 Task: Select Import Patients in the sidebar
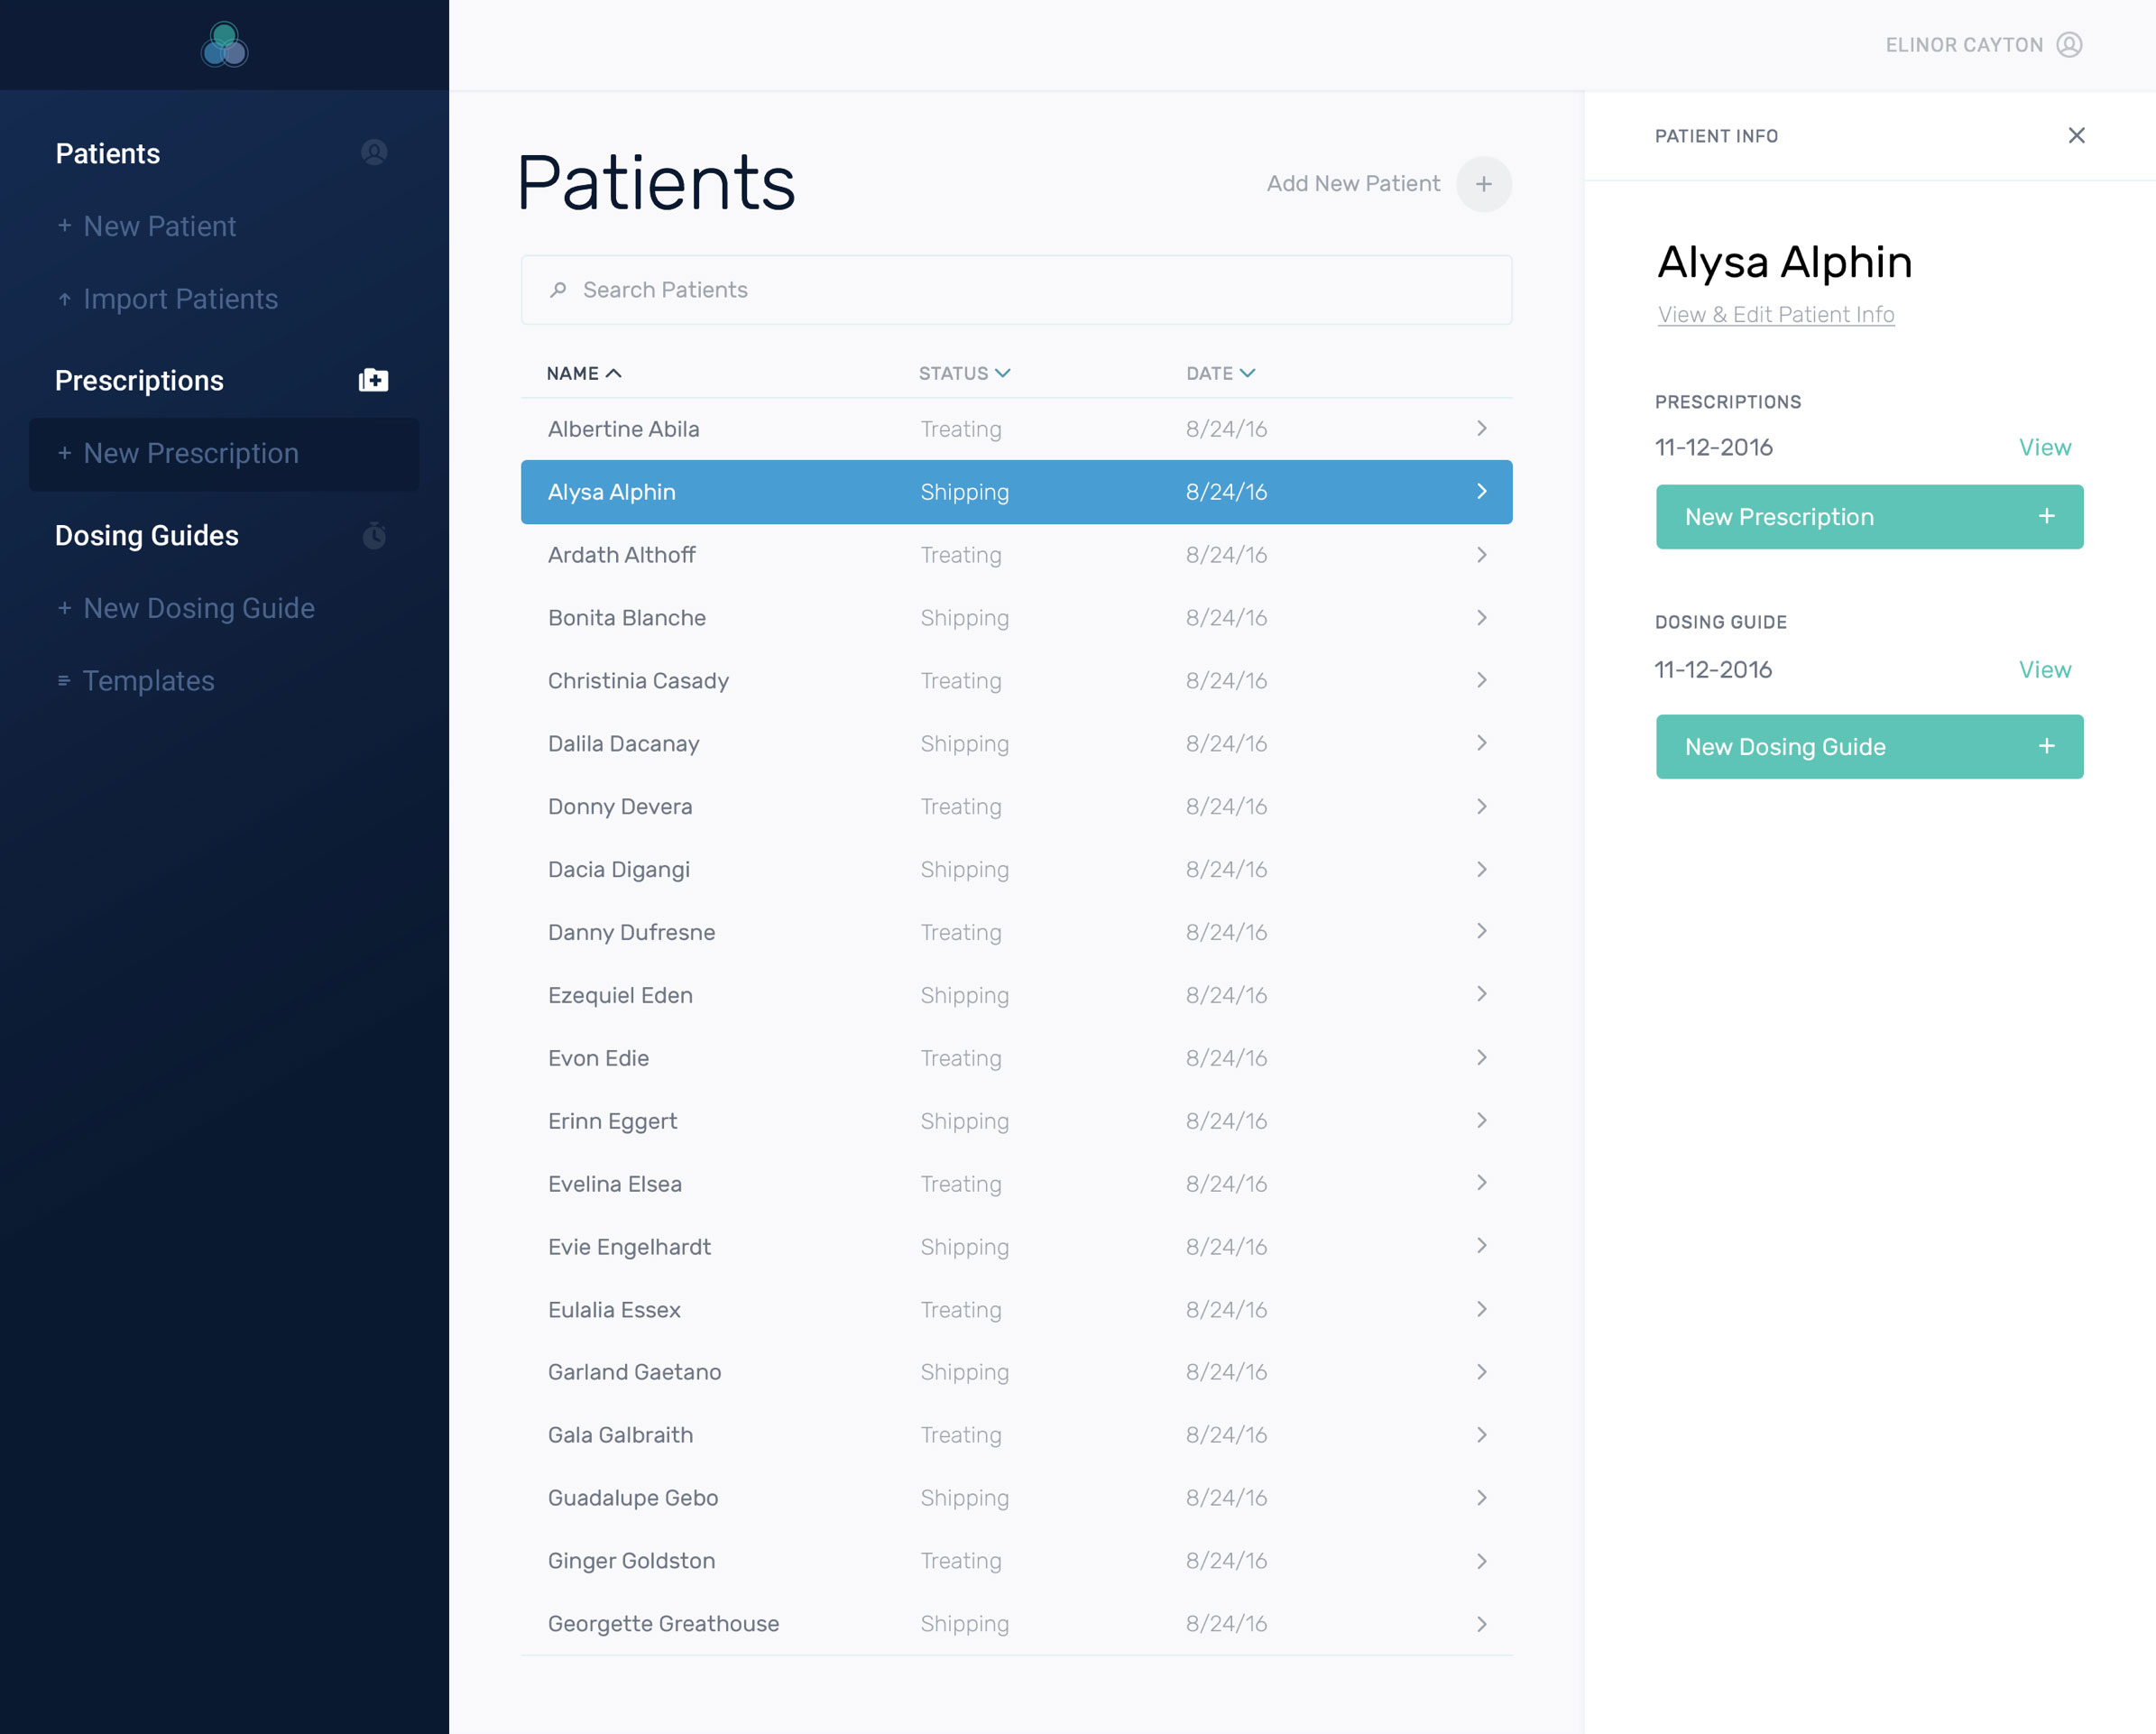coord(181,299)
